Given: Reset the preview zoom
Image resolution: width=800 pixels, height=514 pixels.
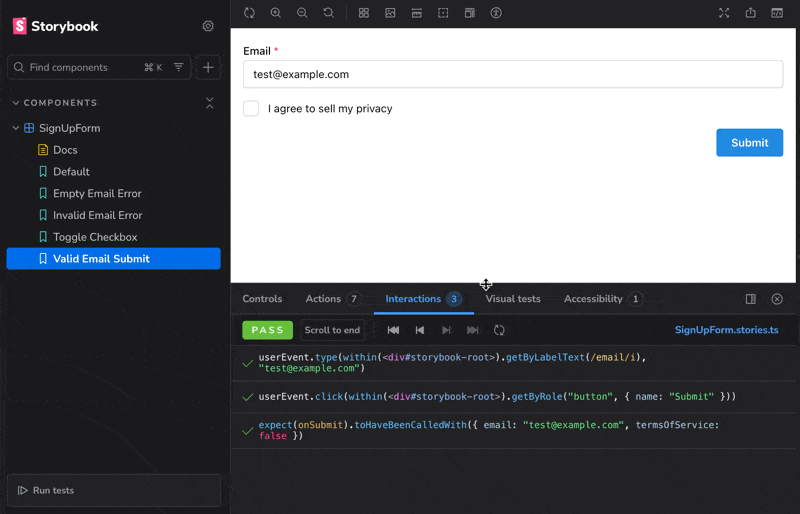Looking at the screenshot, I should point(329,13).
